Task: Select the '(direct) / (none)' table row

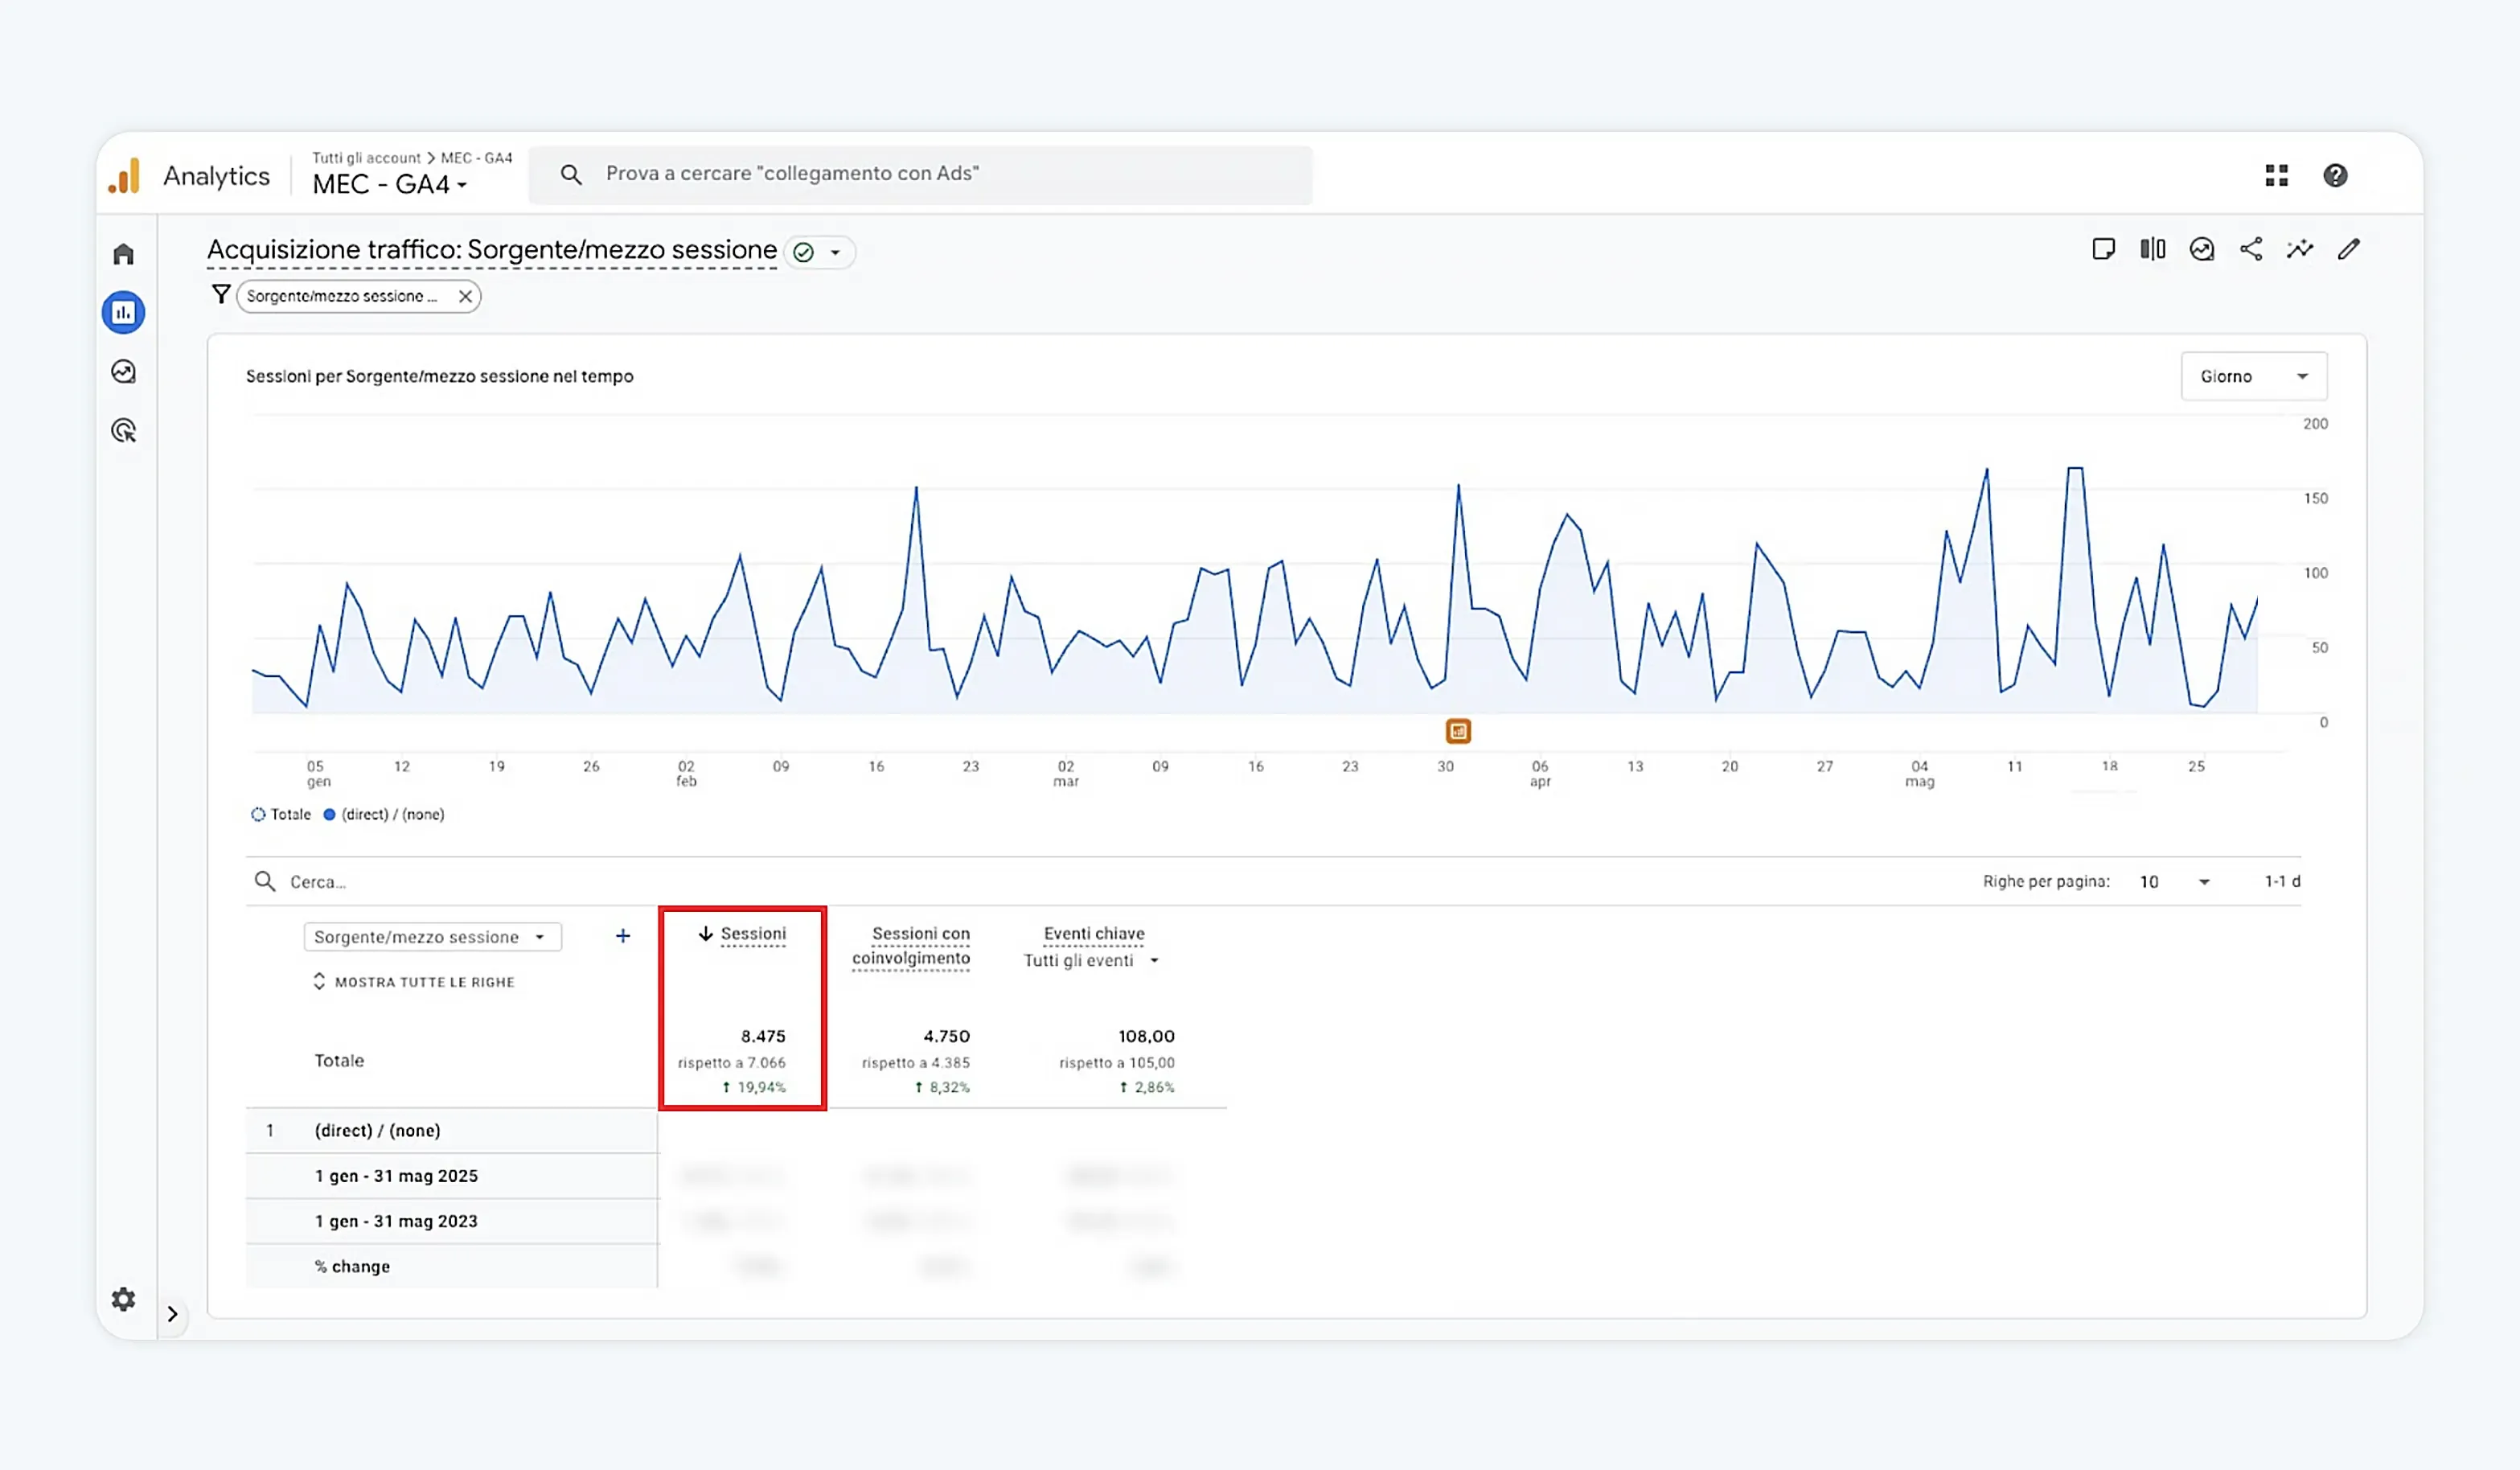Action: (x=452, y=1130)
